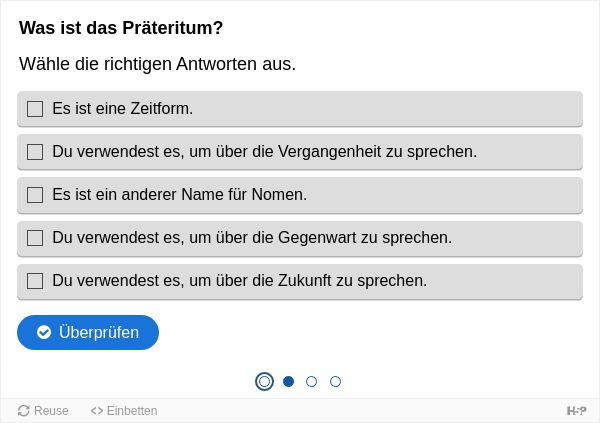Tick the Vergangenheit answer checkbox
Image resolution: width=600 pixels, height=423 pixels.
pyautogui.click(x=35, y=152)
